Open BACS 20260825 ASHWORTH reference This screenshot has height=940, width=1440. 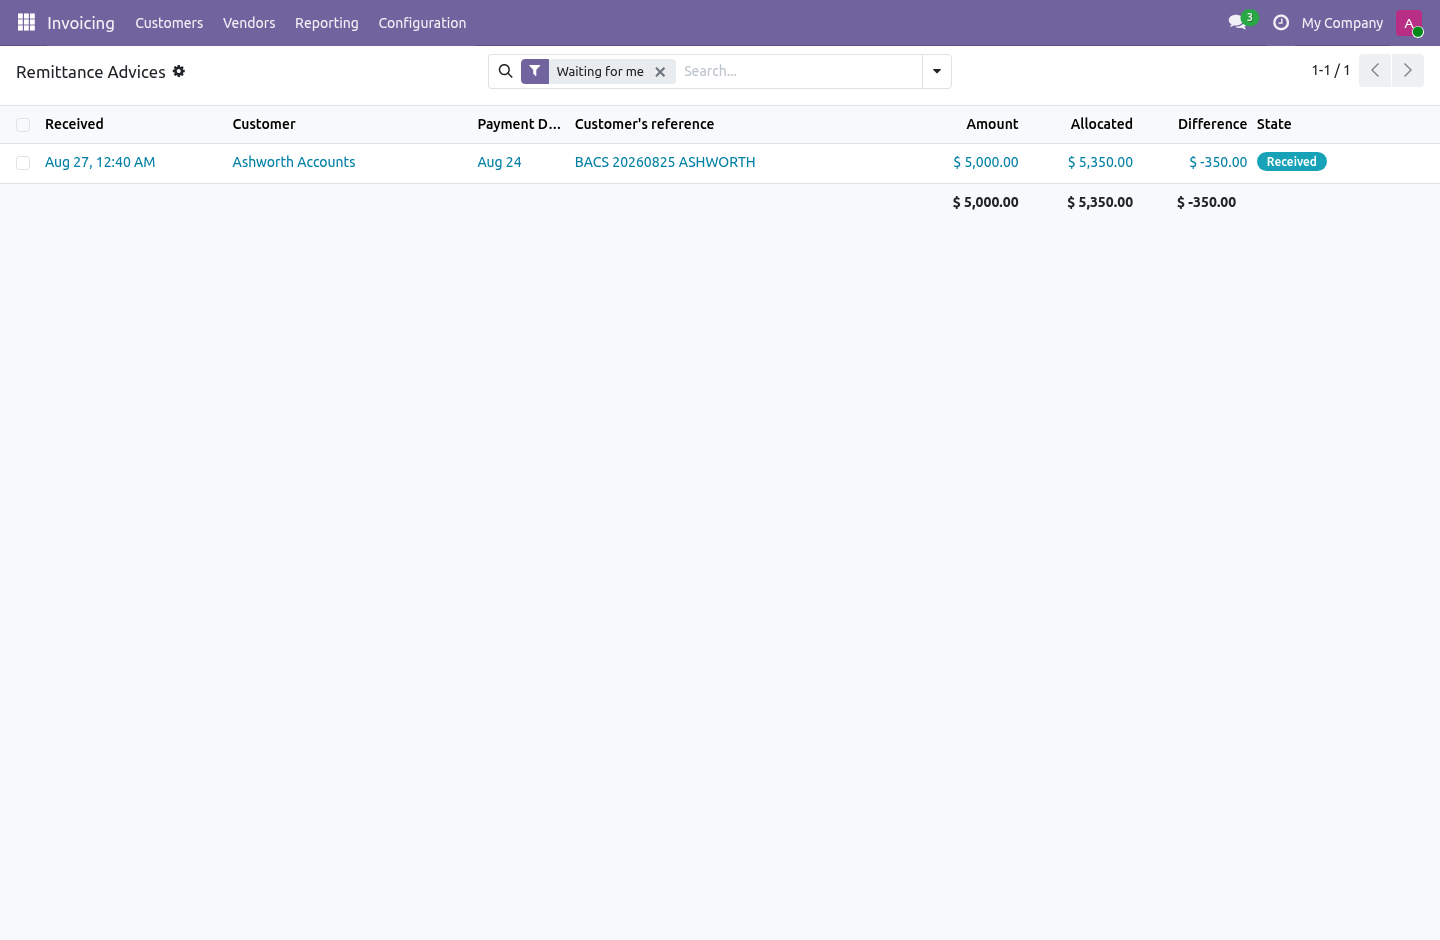665,162
